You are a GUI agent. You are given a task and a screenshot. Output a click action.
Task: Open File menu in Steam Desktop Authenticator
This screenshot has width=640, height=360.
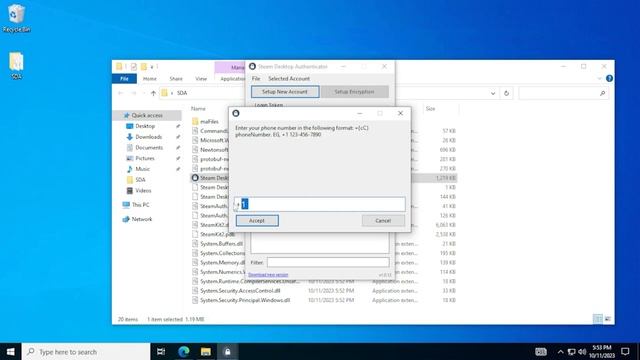tap(256, 78)
